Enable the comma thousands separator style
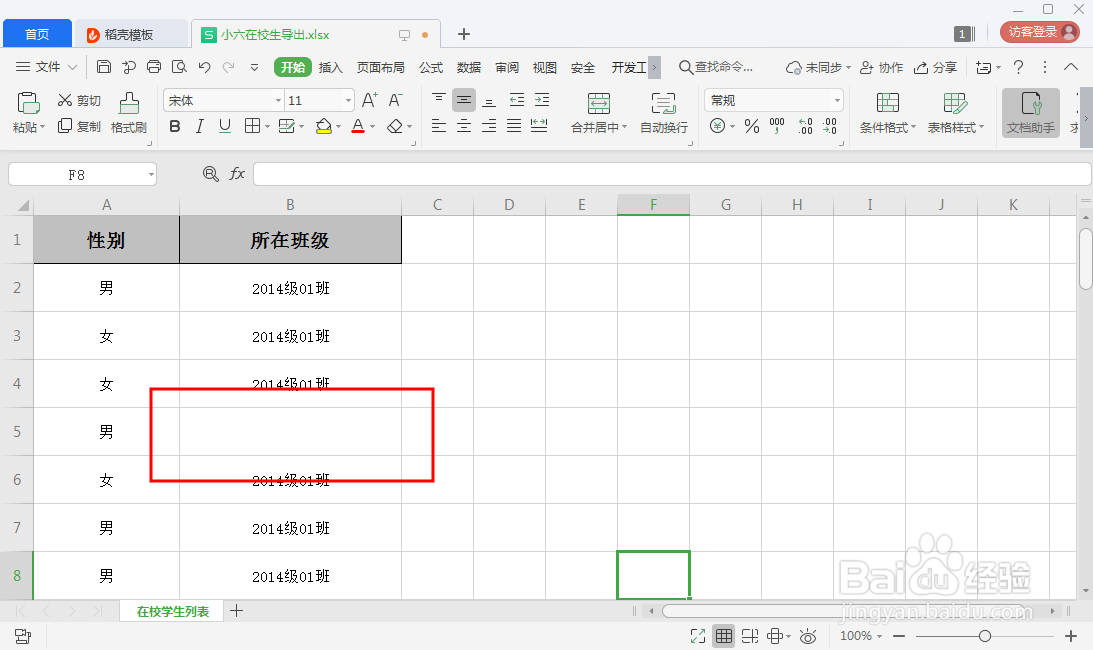 pyautogui.click(x=778, y=127)
